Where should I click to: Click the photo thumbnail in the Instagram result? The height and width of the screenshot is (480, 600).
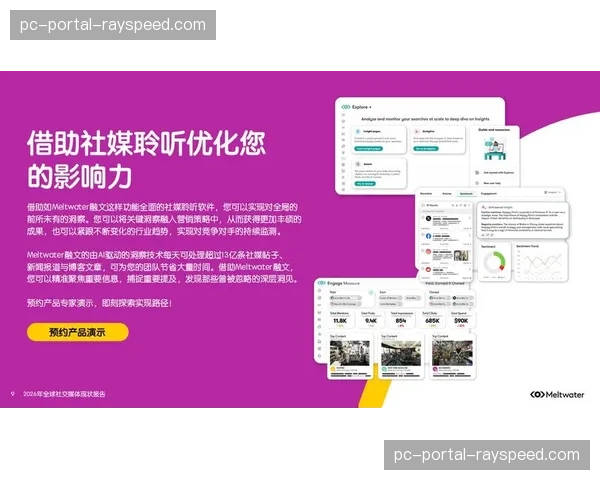click(461, 255)
